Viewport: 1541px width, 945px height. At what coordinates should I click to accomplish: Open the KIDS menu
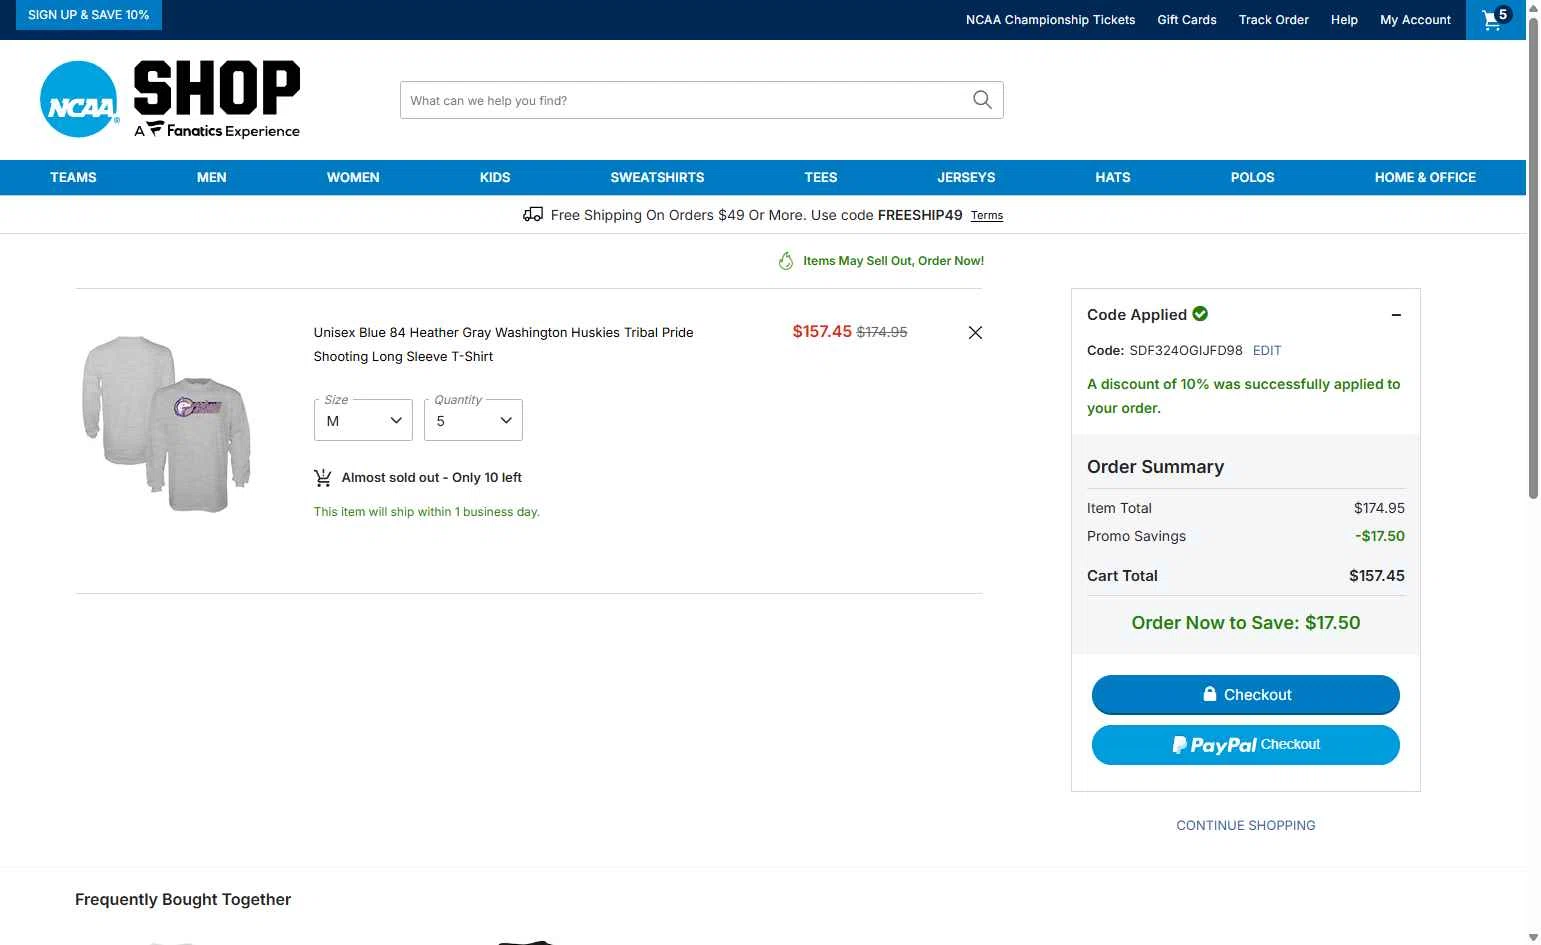point(495,177)
